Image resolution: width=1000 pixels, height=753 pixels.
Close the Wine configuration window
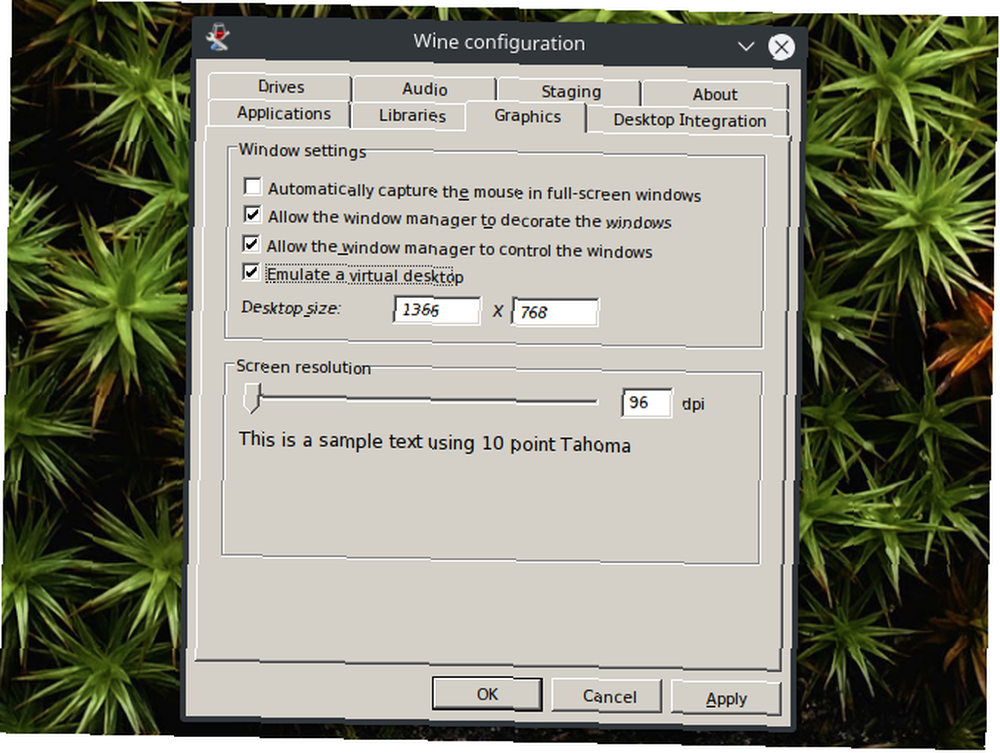[781, 47]
